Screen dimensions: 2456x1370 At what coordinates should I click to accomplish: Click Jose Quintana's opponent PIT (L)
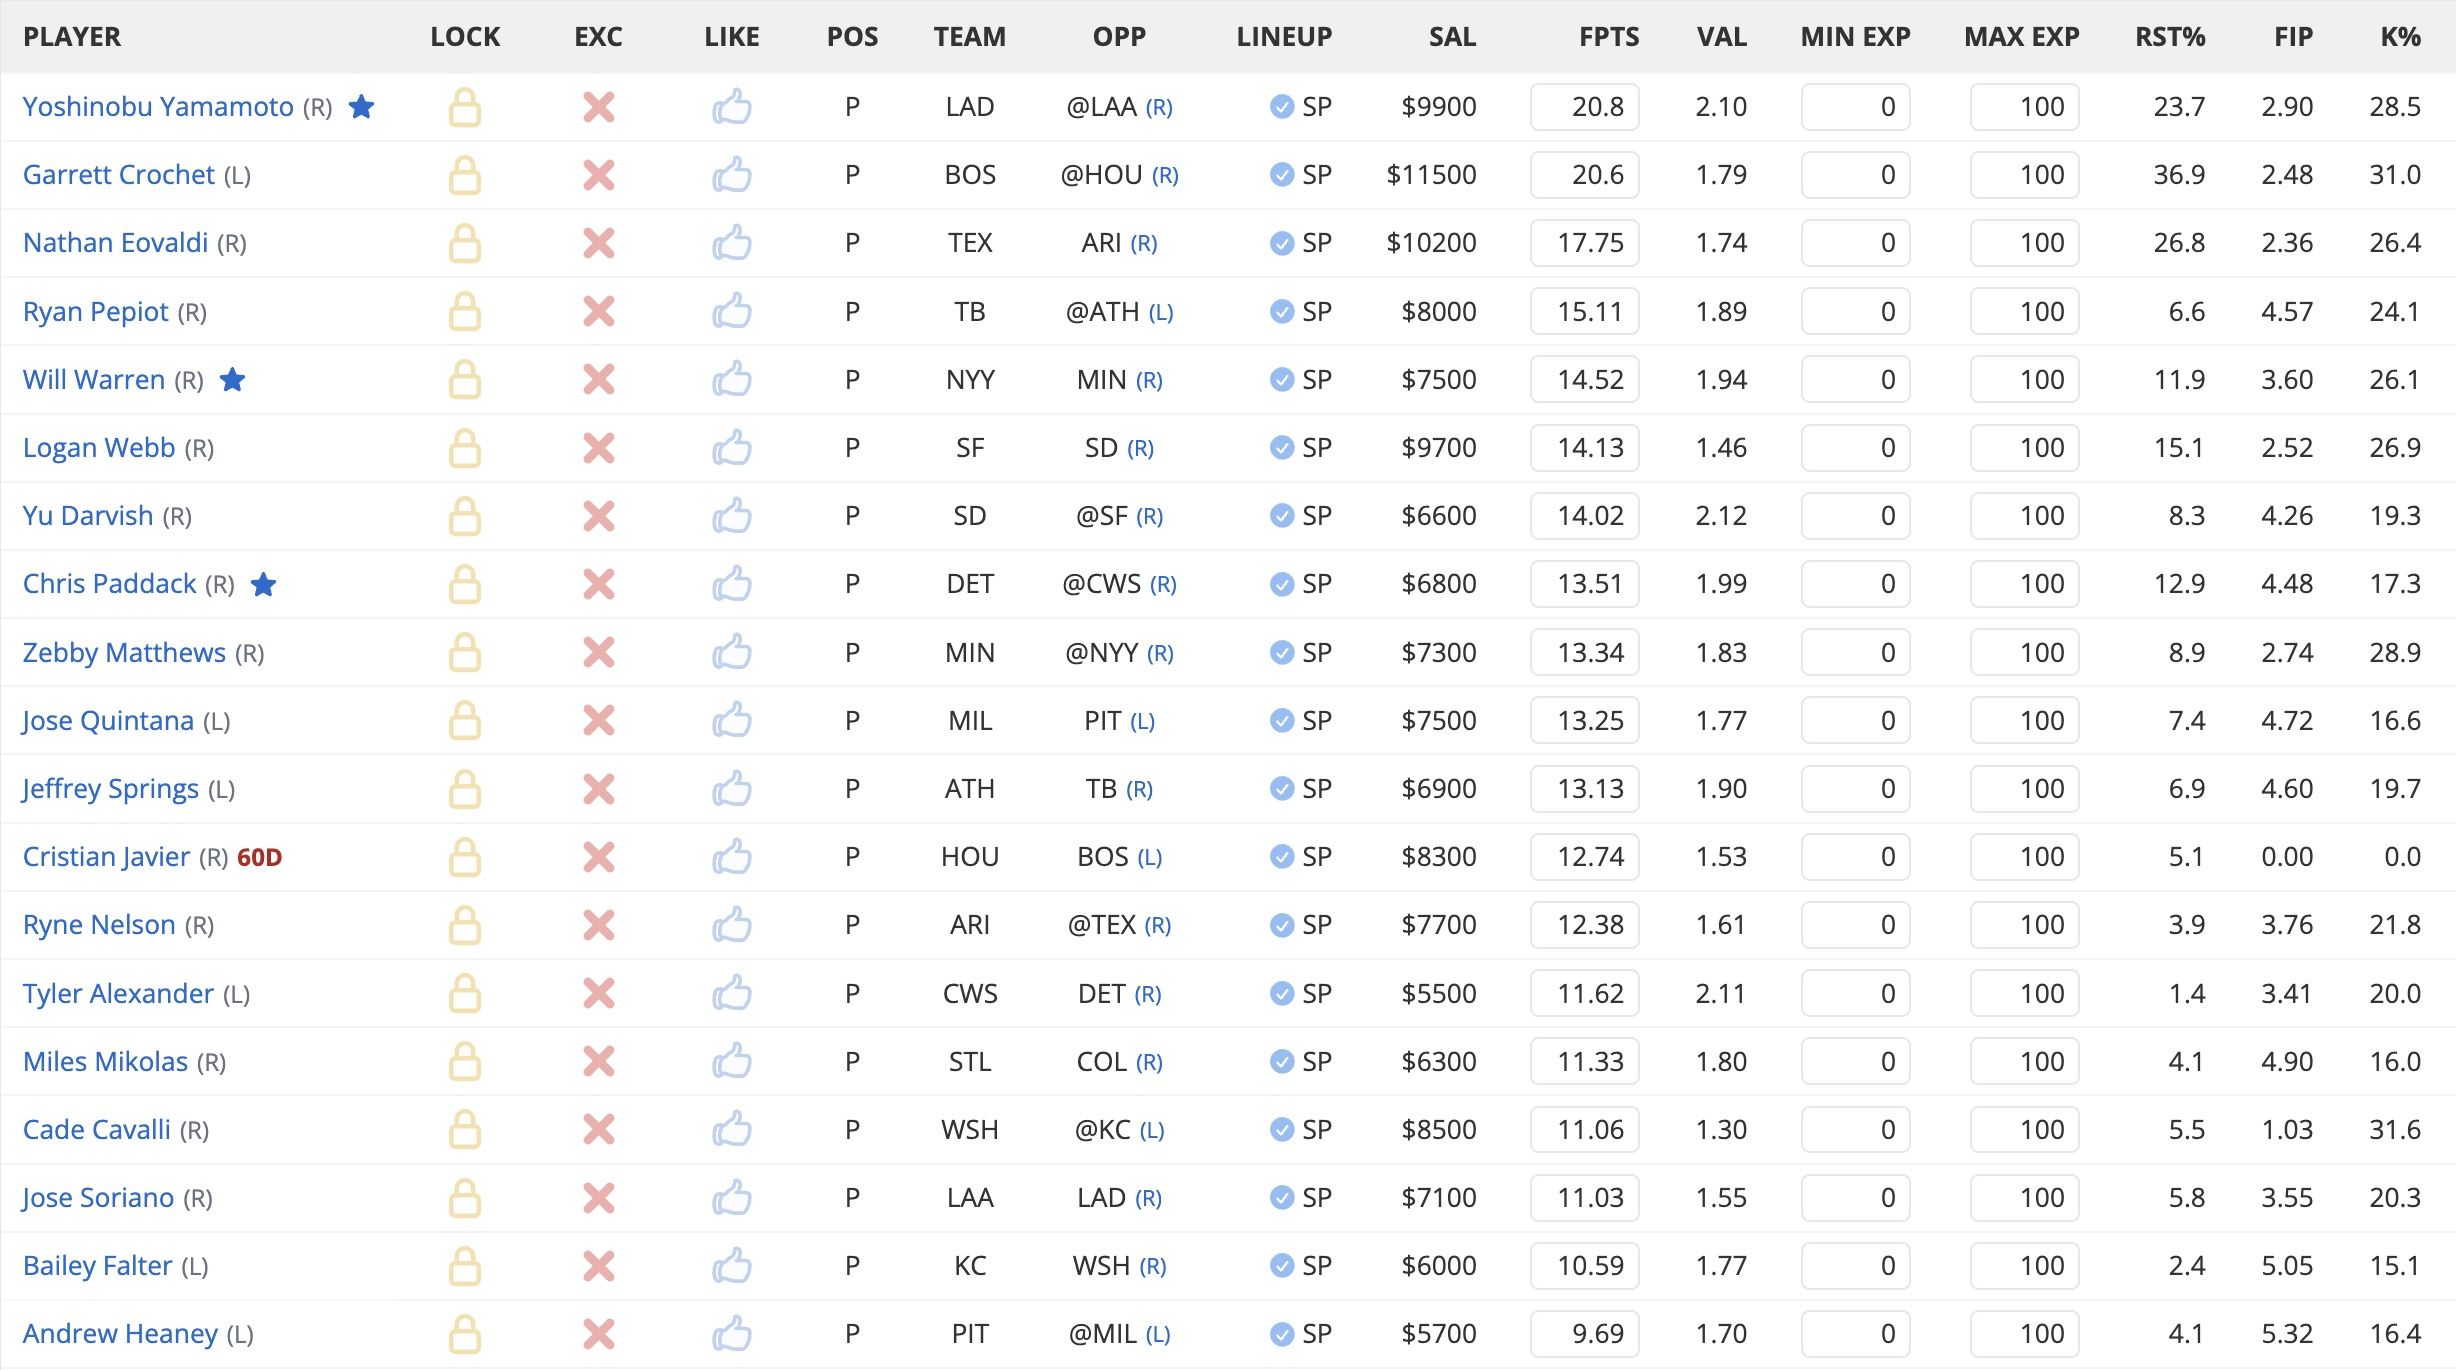(x=1119, y=721)
